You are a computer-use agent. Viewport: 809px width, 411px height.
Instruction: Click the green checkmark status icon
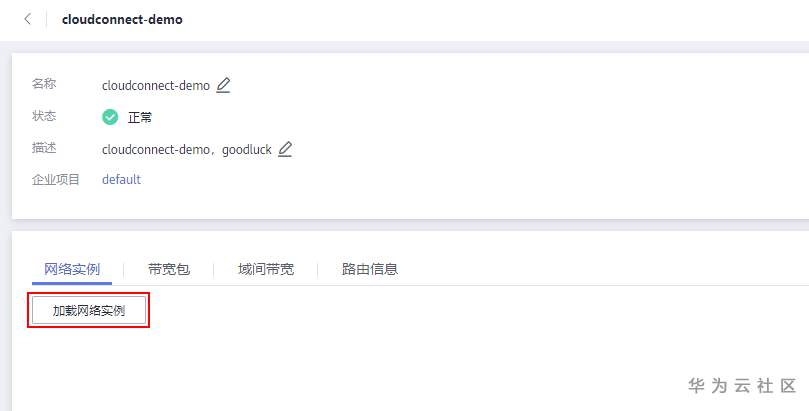[110, 117]
